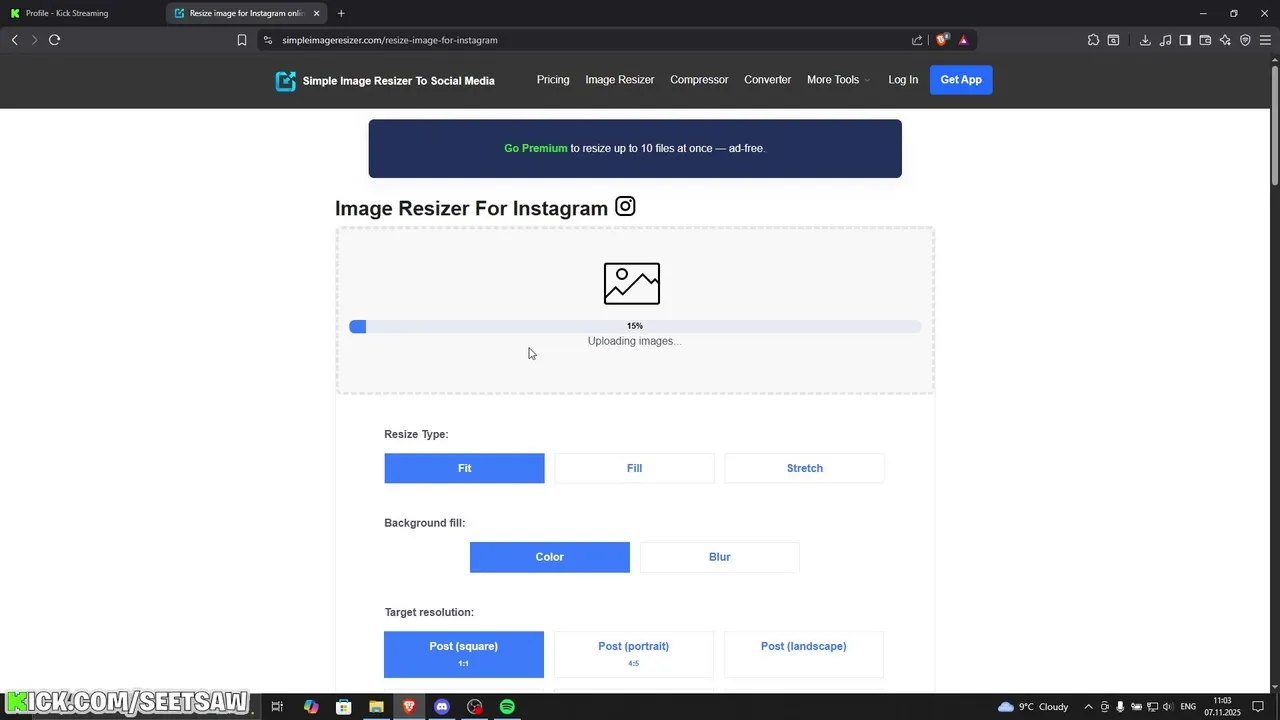
Task: Click the Go Premium link
Action: pos(535,148)
